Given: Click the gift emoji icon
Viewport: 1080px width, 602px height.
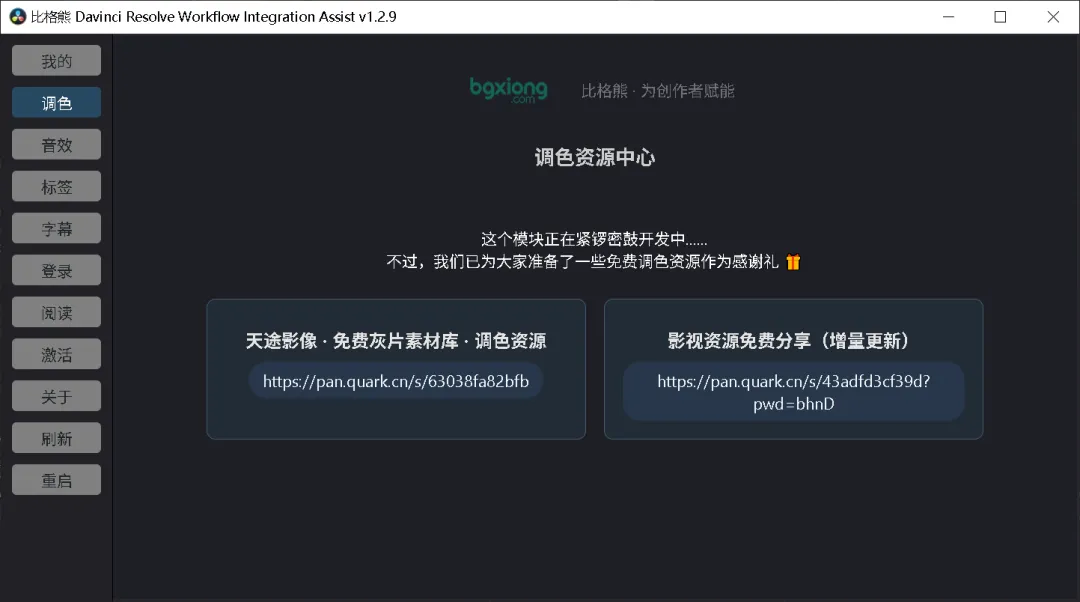Looking at the screenshot, I should pos(793,262).
